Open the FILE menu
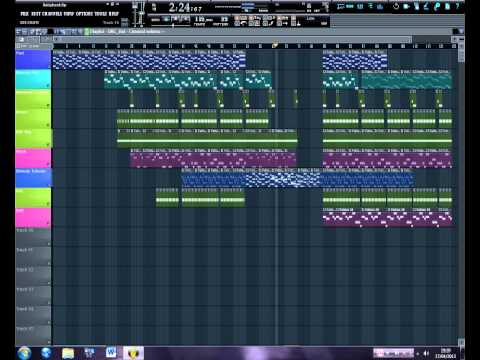480x360 pixels. coord(25,14)
